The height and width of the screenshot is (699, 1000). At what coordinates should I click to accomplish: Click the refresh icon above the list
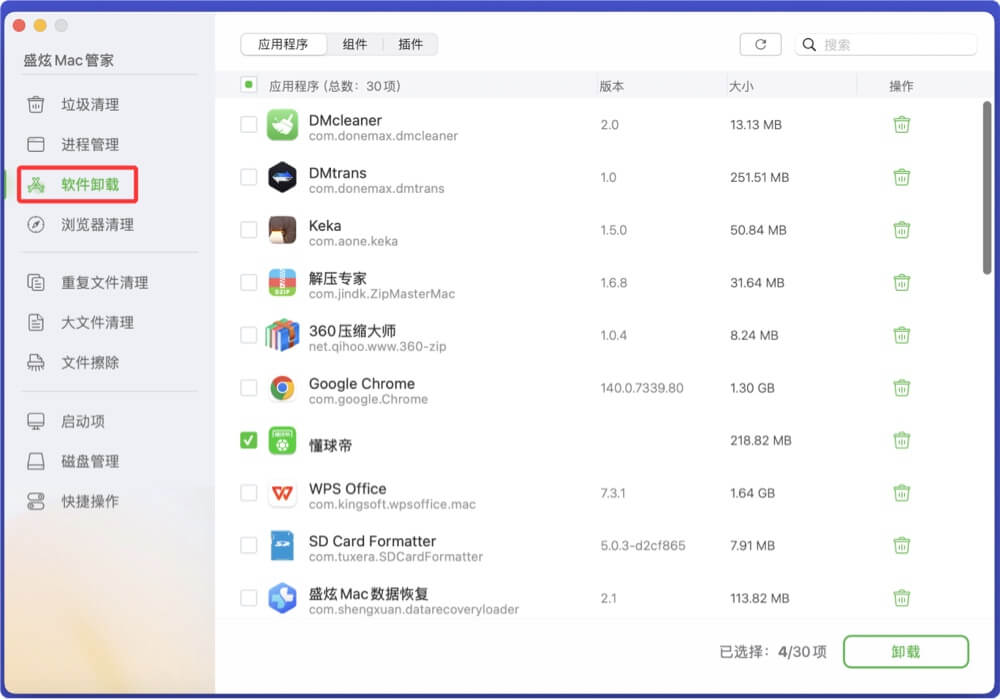[x=760, y=44]
